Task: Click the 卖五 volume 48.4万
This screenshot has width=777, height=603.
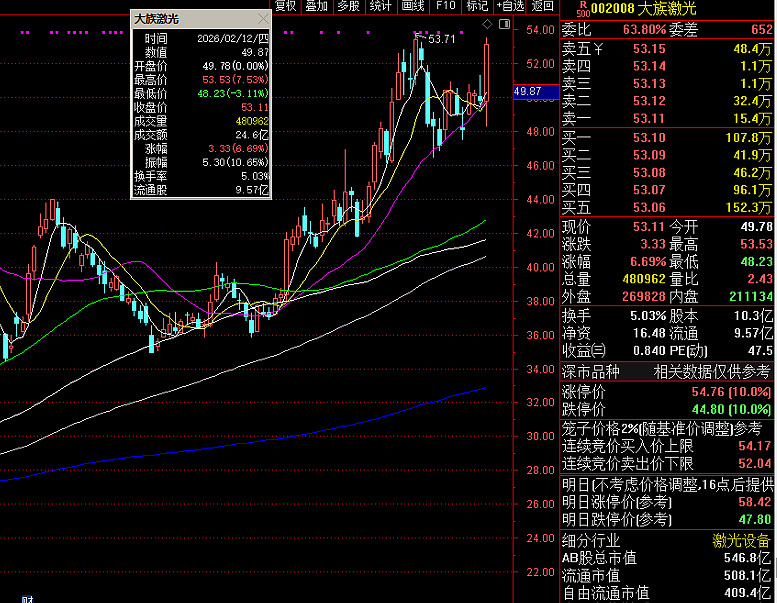Action: (x=753, y=49)
